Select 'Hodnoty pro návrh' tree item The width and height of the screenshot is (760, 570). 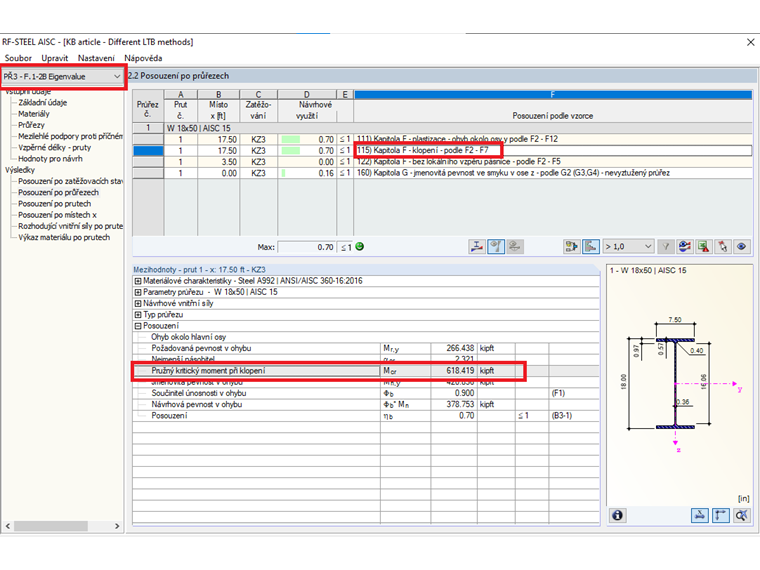(x=50, y=158)
